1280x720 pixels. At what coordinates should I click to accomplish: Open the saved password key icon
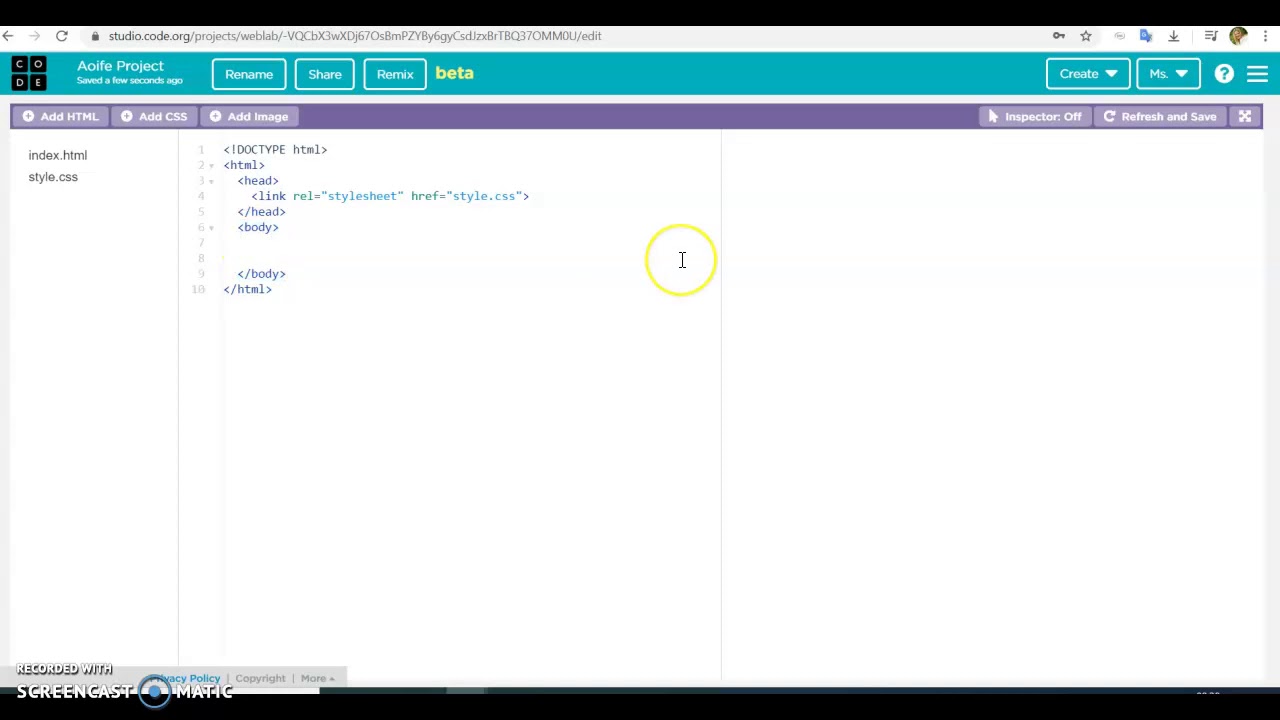pyautogui.click(x=1058, y=36)
